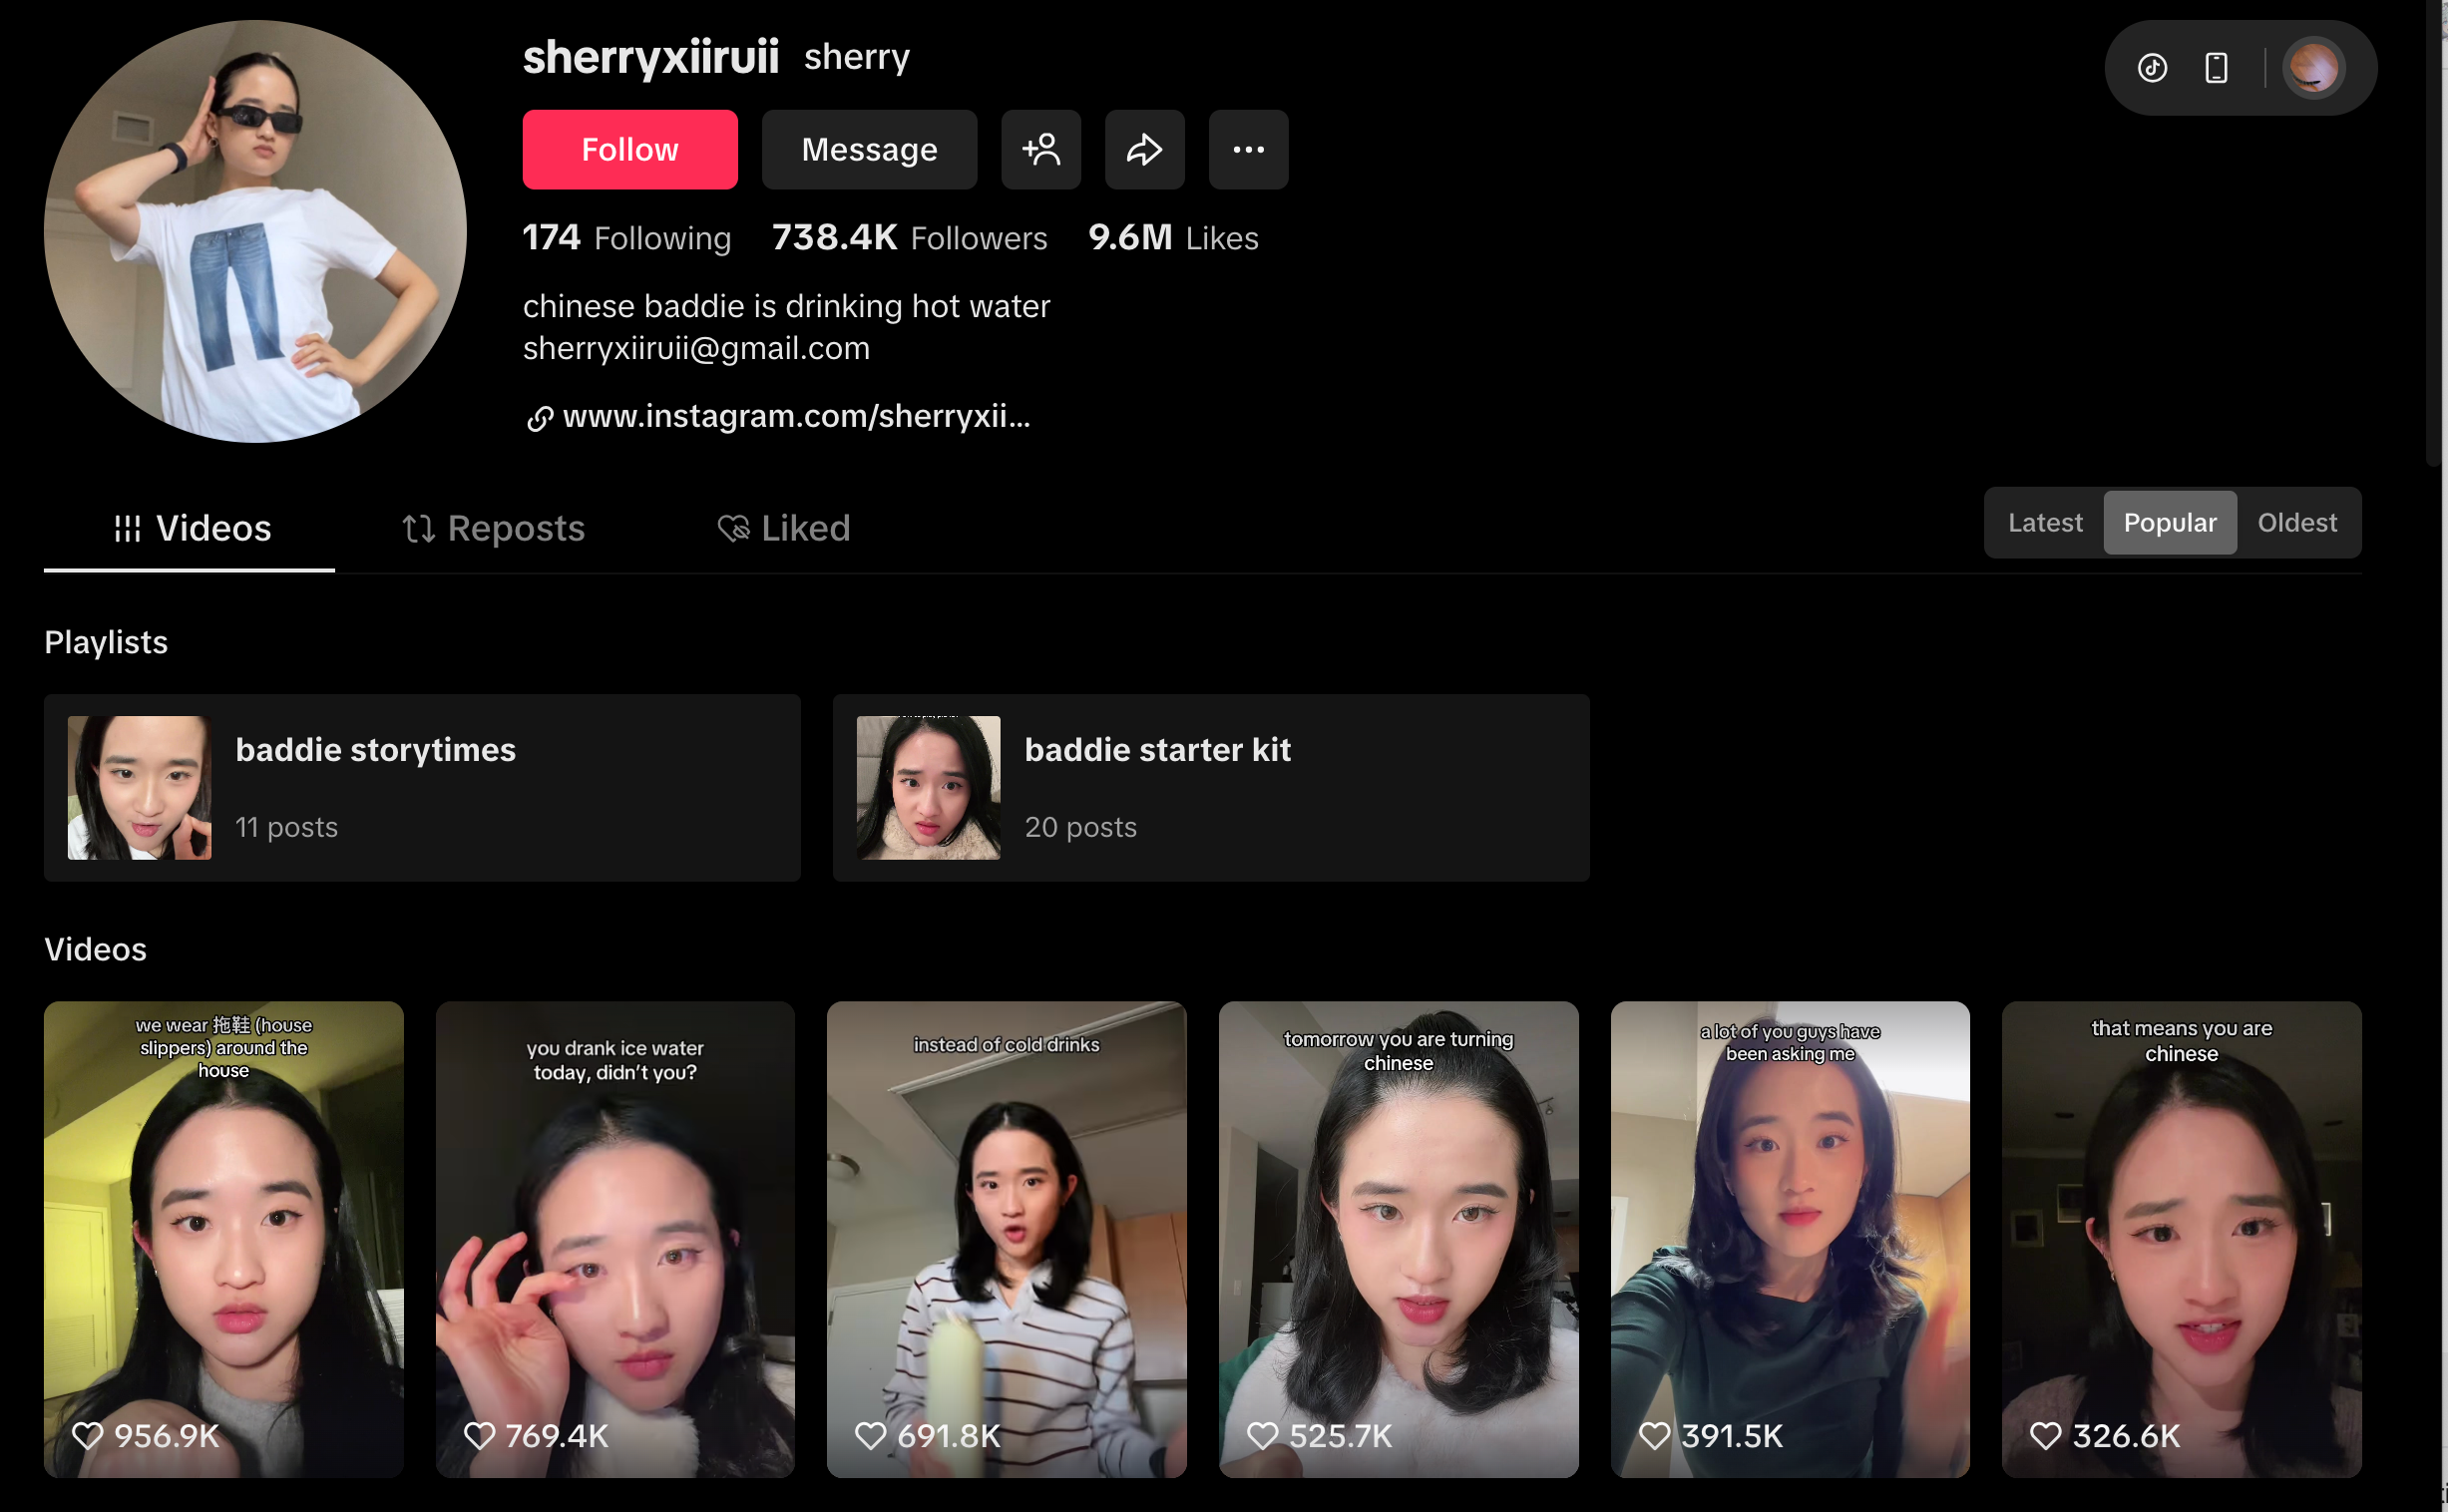Screen dimensions: 2448x1512
Task: Open the 'you drank ice water today' video
Action: tap(615, 1238)
